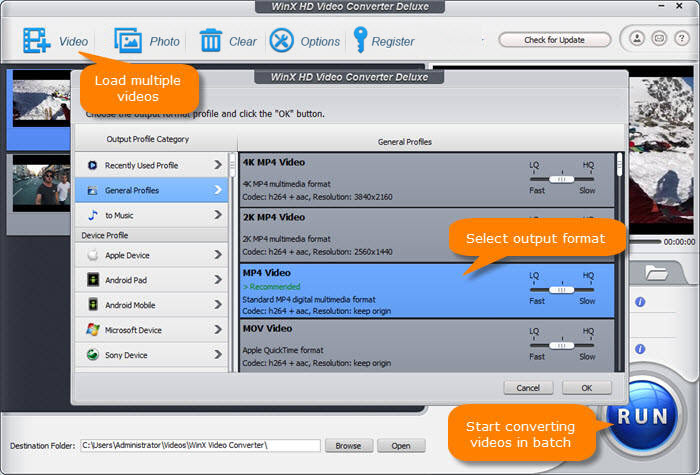
Task: Expand to Music arrow
Action: [218, 215]
